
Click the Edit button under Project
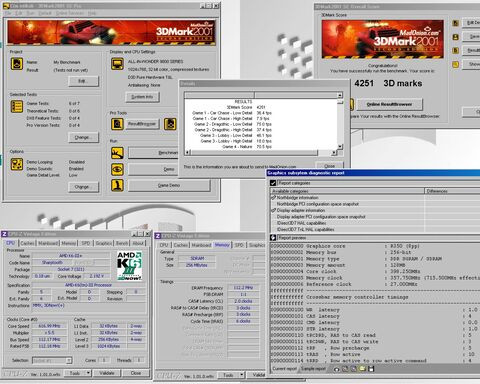84,81
